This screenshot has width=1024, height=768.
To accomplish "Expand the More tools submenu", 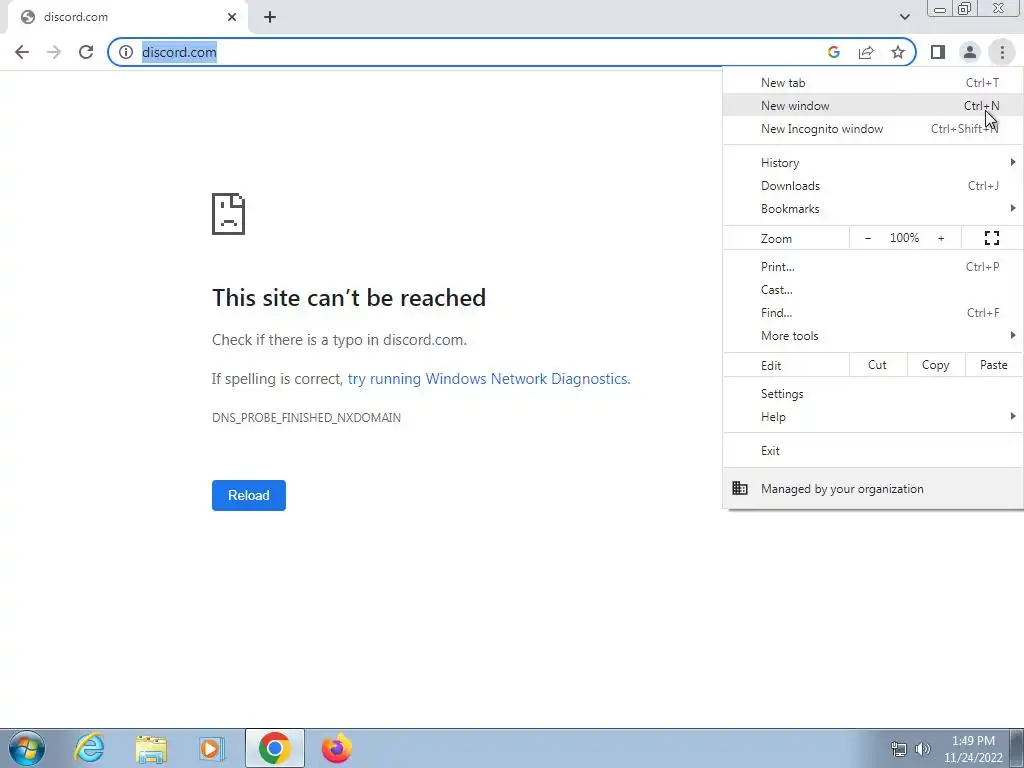I will click(x=873, y=336).
